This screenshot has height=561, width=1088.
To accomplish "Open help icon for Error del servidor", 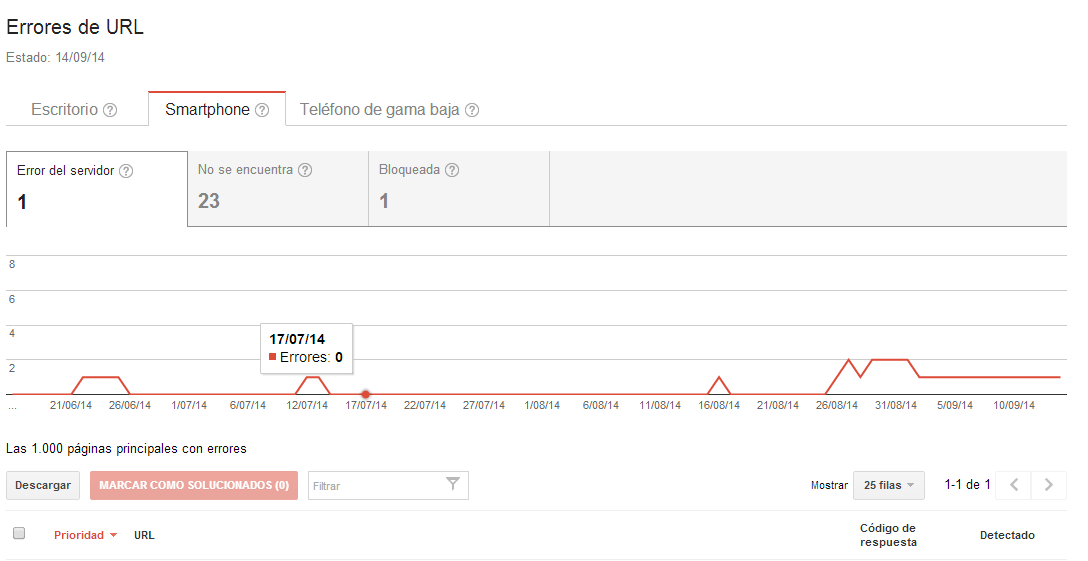I will [x=126, y=171].
